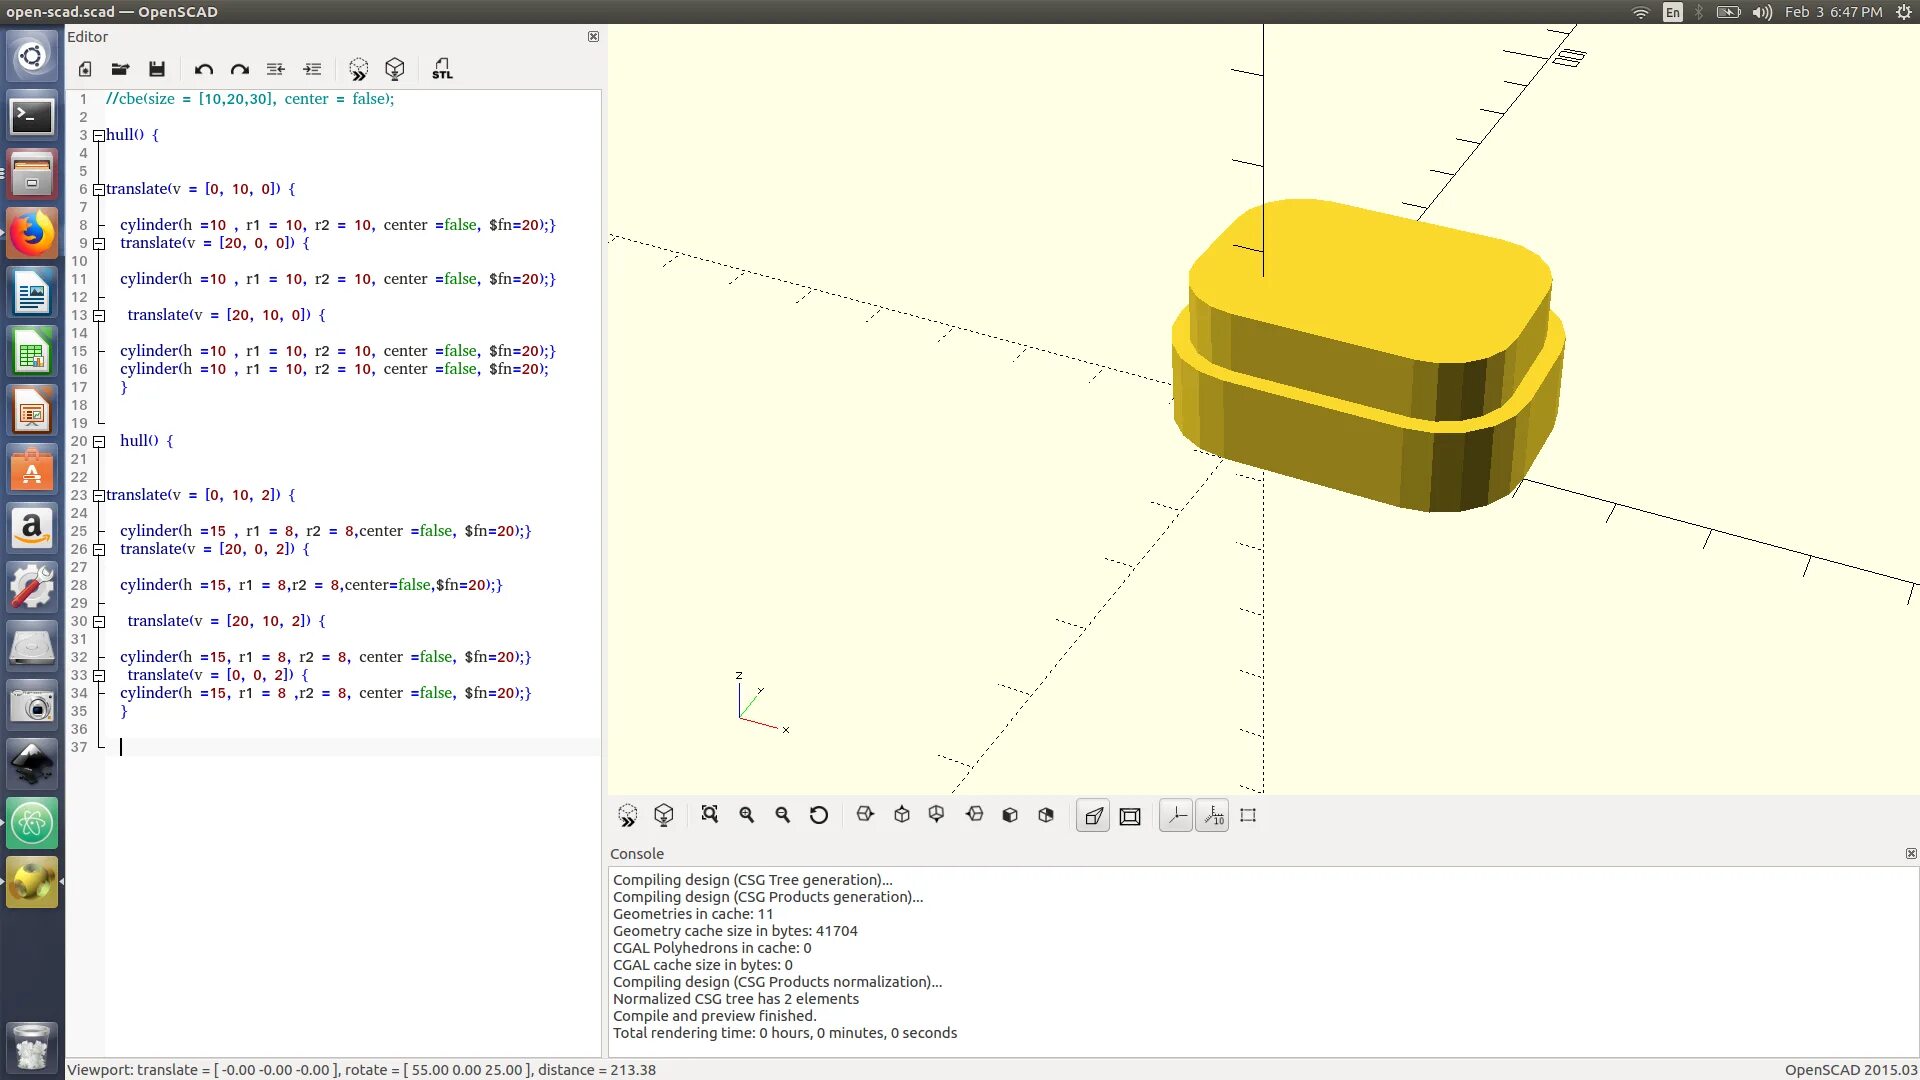Click the Export as STL icon
1920x1080 pixels.
[x=442, y=69]
